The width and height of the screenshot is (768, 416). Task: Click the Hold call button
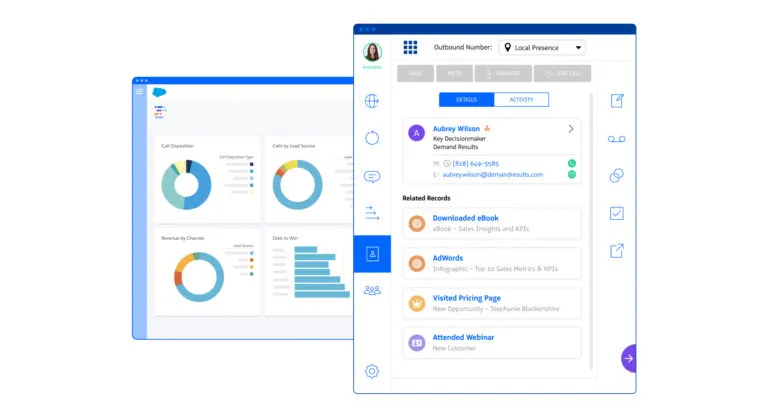415,73
